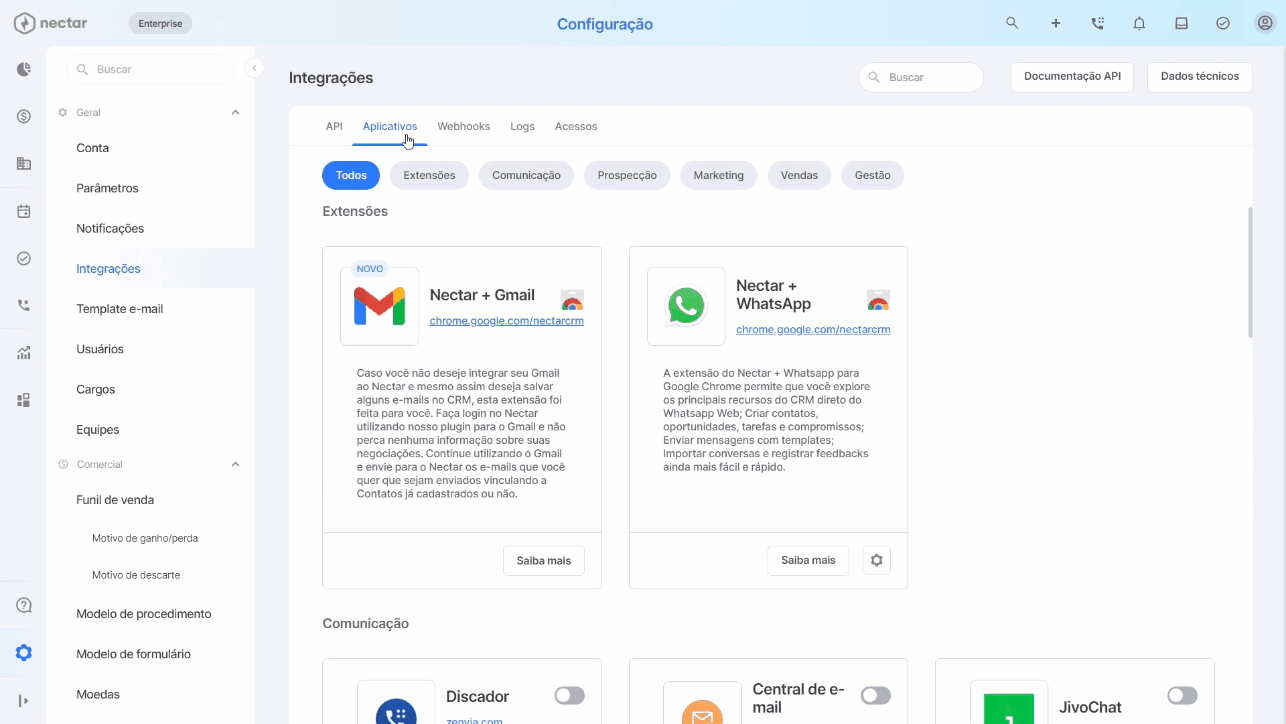Screen dimensions: 1286x724
Task: Focus the Integrações Buscar field
Action: pyautogui.click(x=921, y=77)
